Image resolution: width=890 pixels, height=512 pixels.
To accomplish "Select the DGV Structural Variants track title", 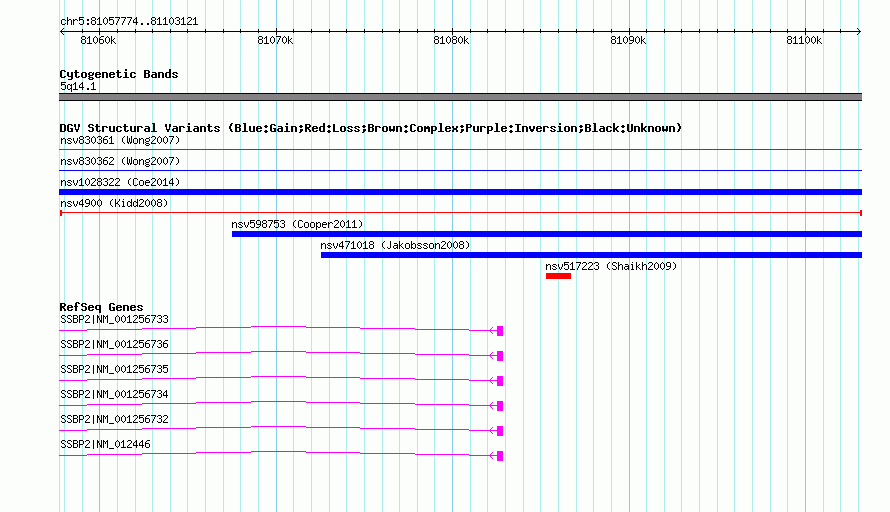I will point(371,128).
